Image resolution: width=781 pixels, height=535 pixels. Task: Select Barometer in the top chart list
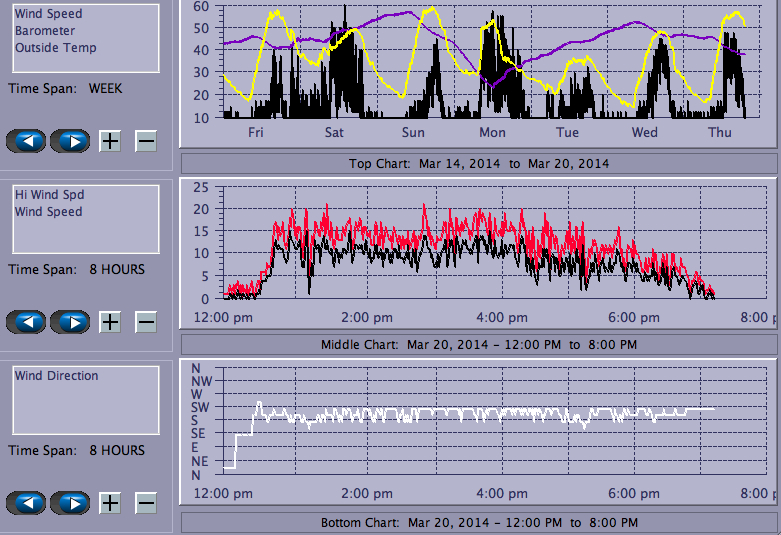tap(43, 31)
